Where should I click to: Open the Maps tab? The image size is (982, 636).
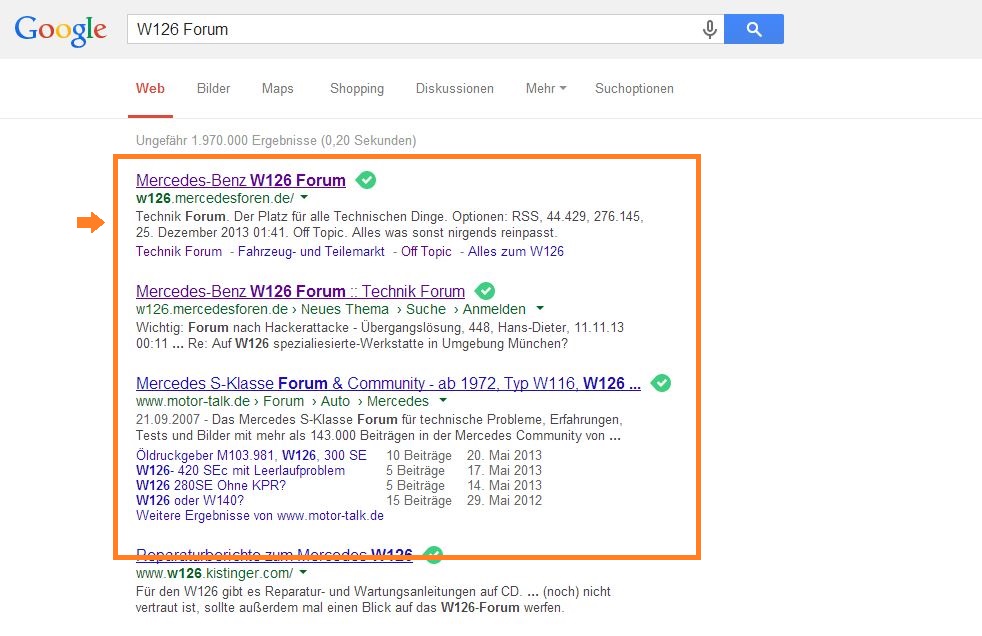point(277,88)
